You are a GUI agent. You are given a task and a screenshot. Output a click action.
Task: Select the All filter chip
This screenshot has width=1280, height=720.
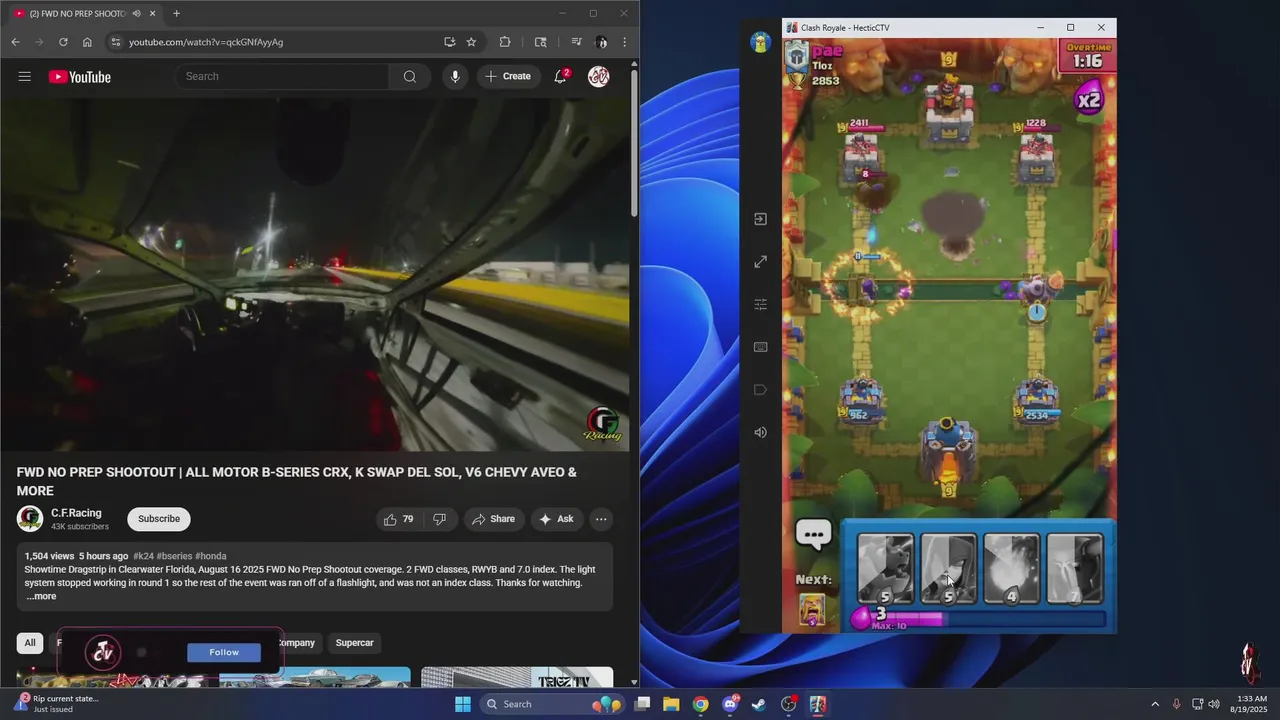click(30, 643)
